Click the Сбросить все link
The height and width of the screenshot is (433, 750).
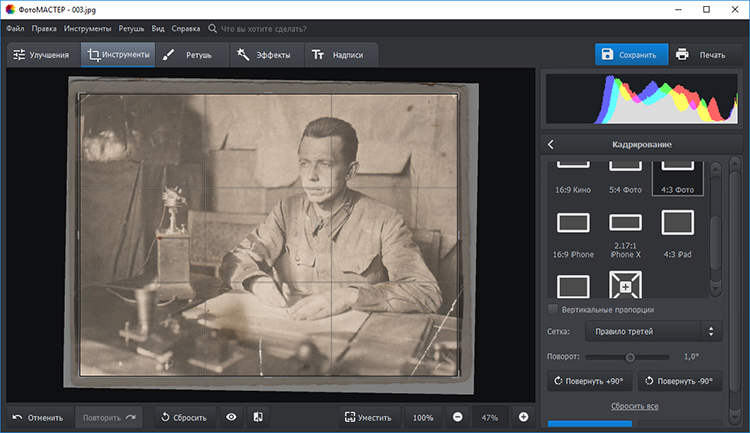click(636, 406)
